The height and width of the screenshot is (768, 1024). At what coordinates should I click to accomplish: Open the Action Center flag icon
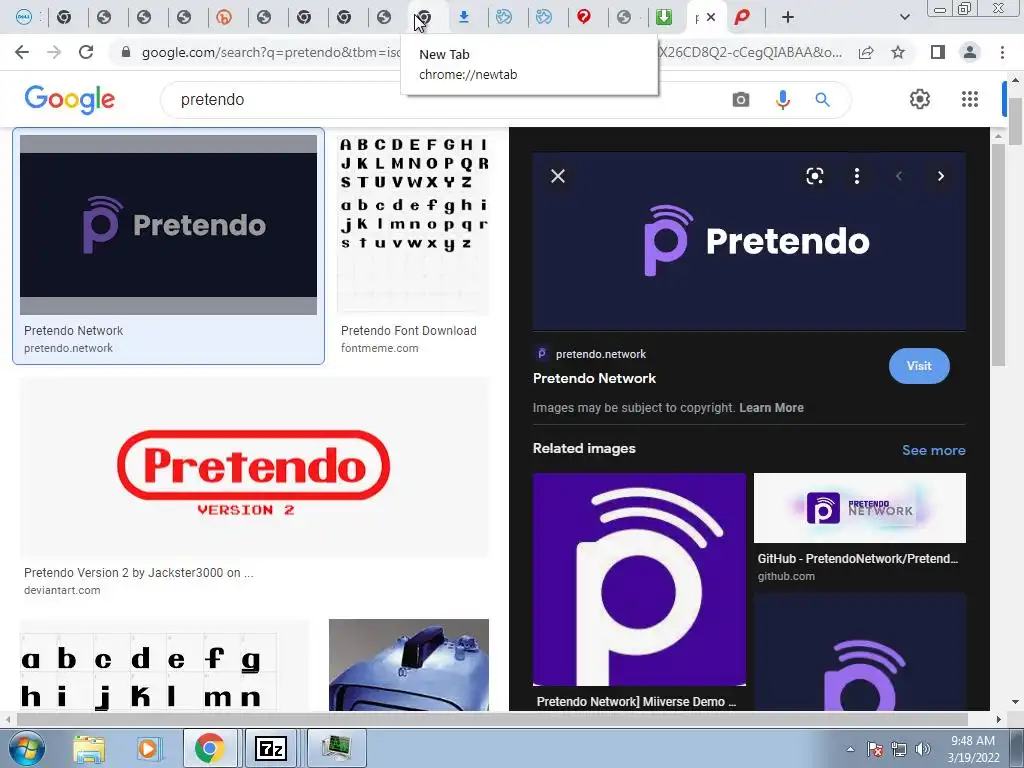tap(874, 749)
